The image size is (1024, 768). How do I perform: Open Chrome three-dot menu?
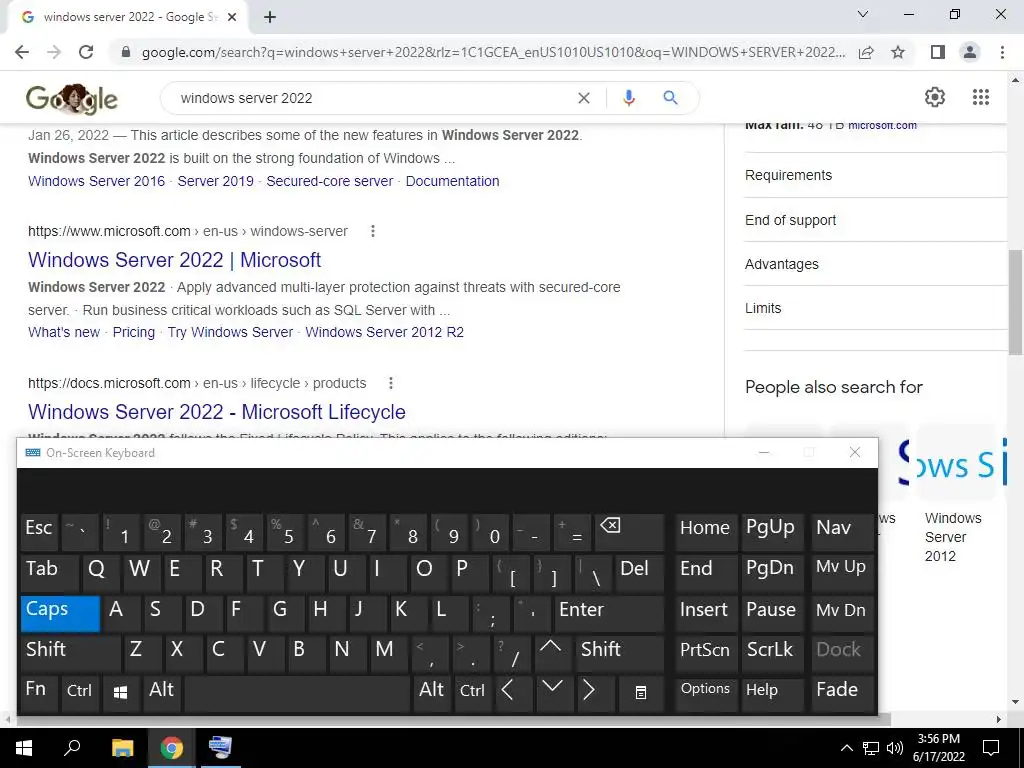(1002, 52)
